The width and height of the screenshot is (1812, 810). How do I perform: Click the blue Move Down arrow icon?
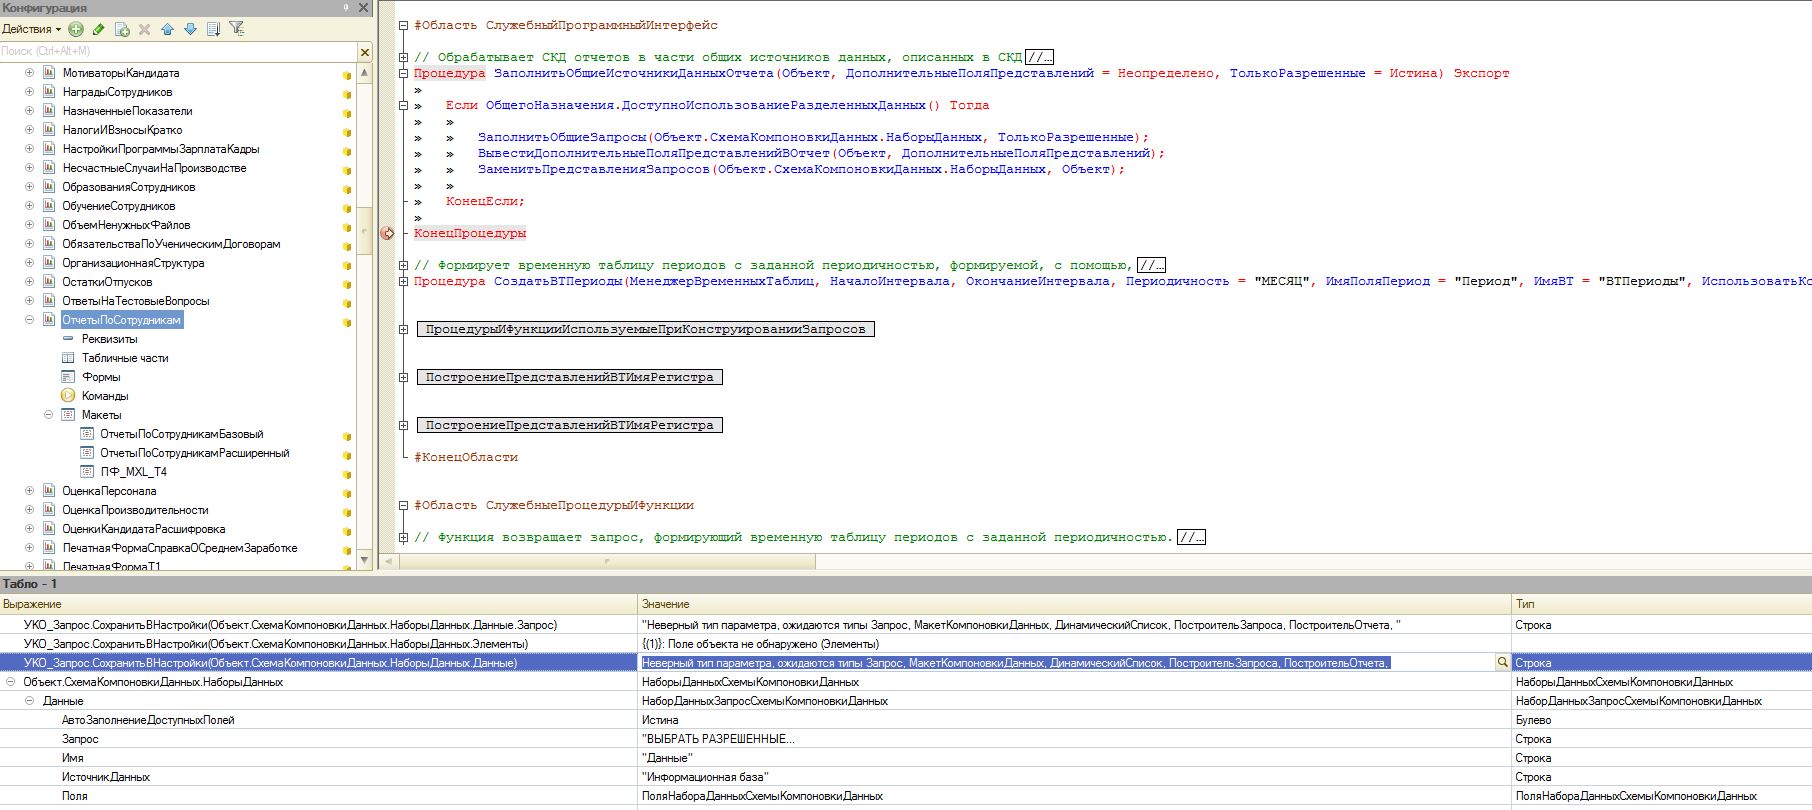(190, 29)
